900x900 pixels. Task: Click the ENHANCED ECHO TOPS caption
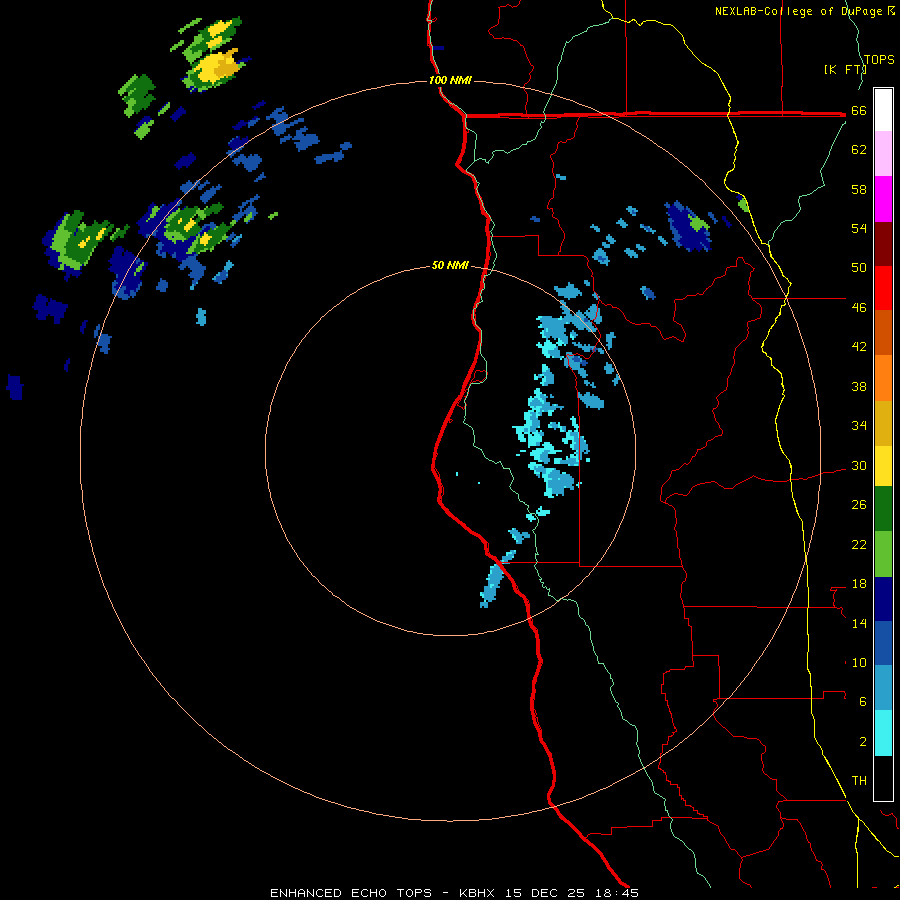(351, 893)
